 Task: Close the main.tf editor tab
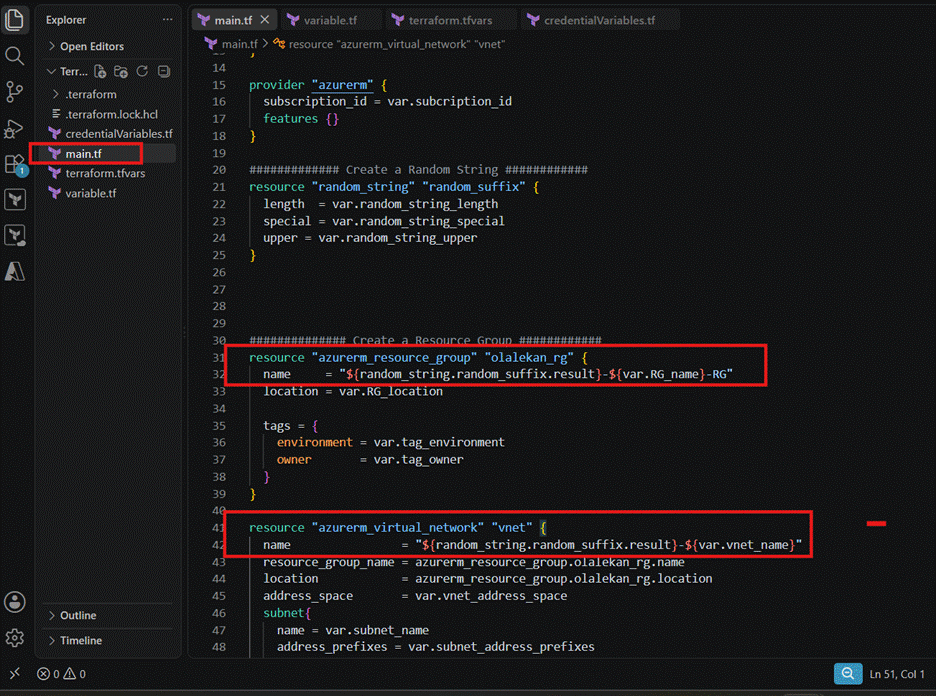pos(265,20)
